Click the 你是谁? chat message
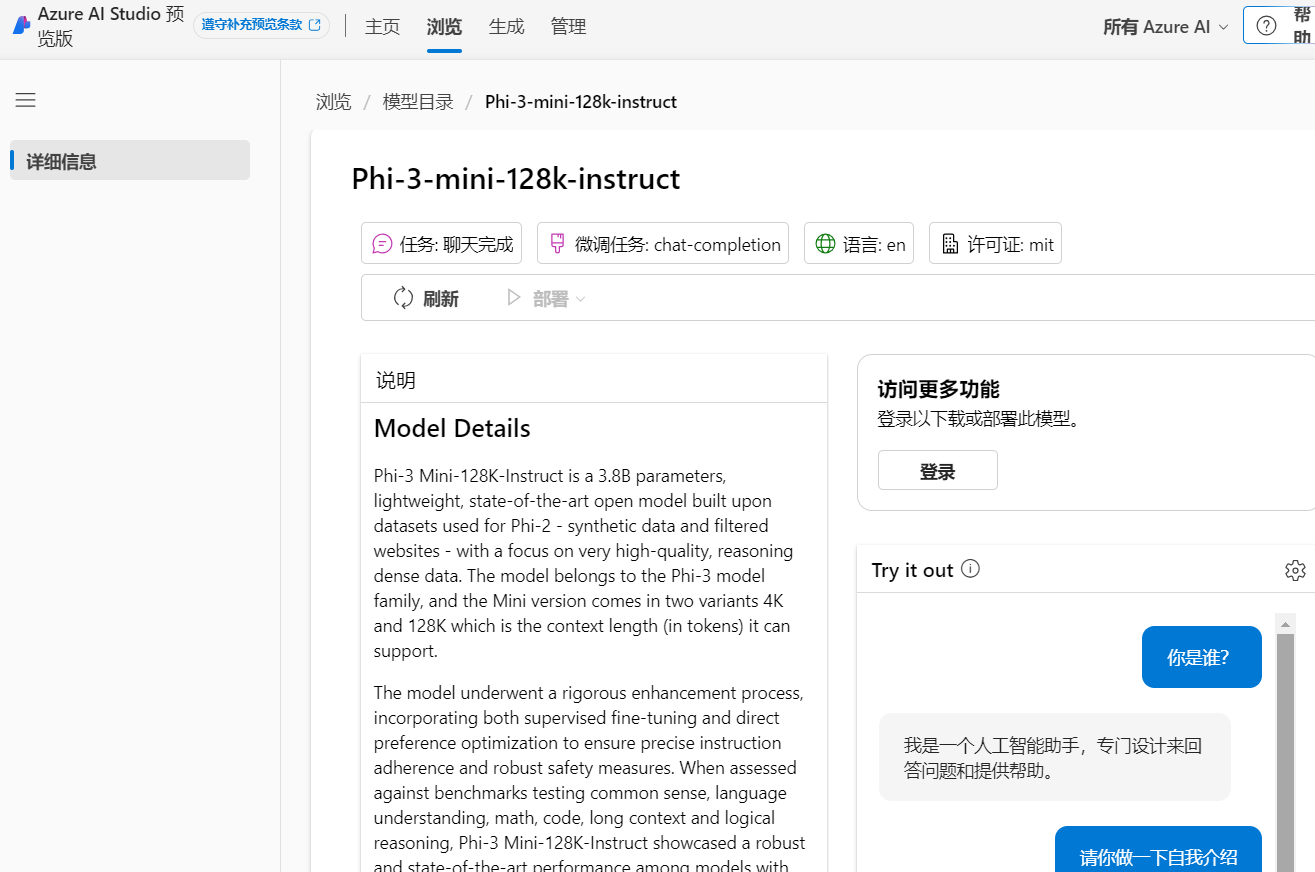This screenshot has height=872, width=1315. click(x=1202, y=657)
